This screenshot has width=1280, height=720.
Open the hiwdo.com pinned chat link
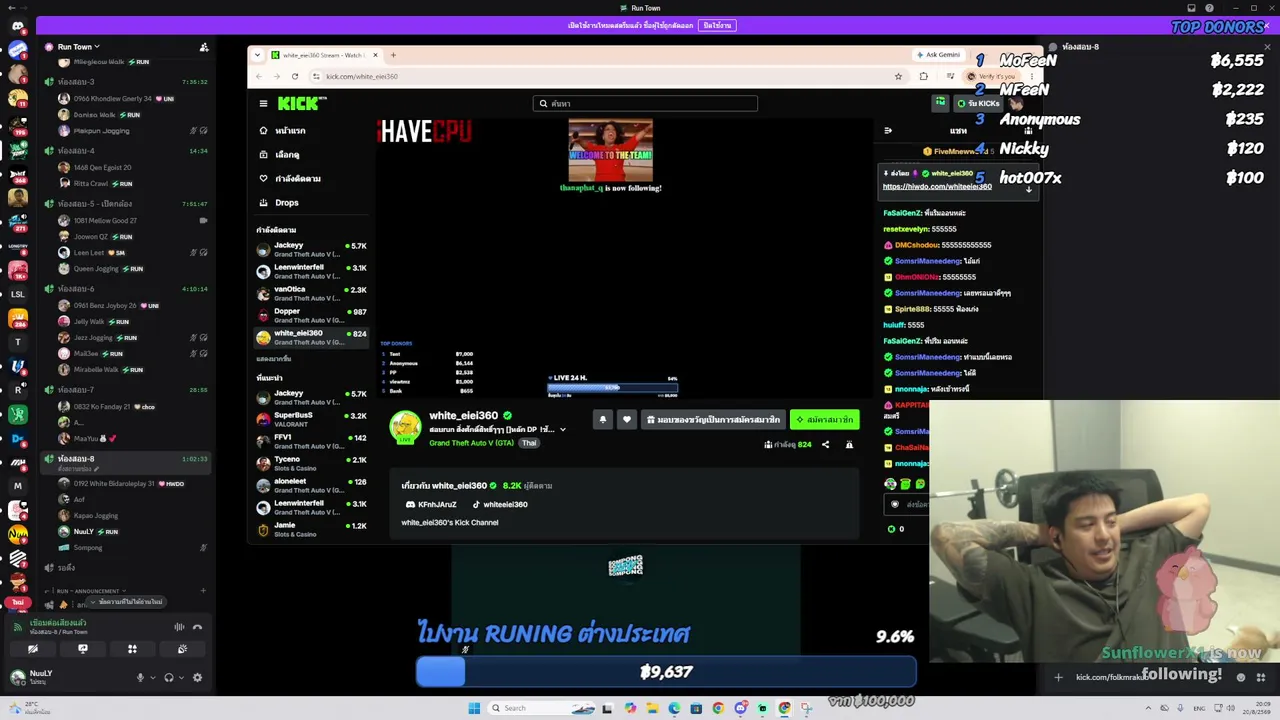click(937, 187)
